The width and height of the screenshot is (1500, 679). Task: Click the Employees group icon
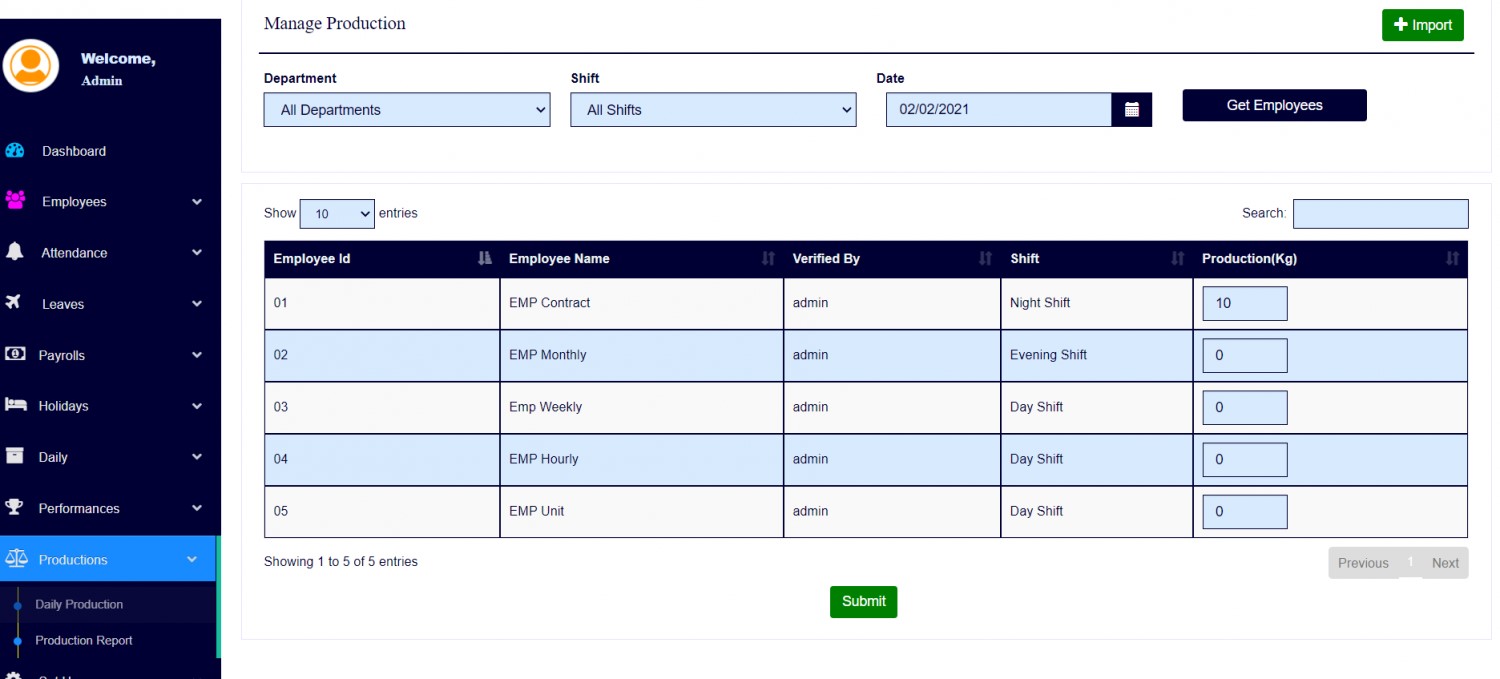(15, 200)
